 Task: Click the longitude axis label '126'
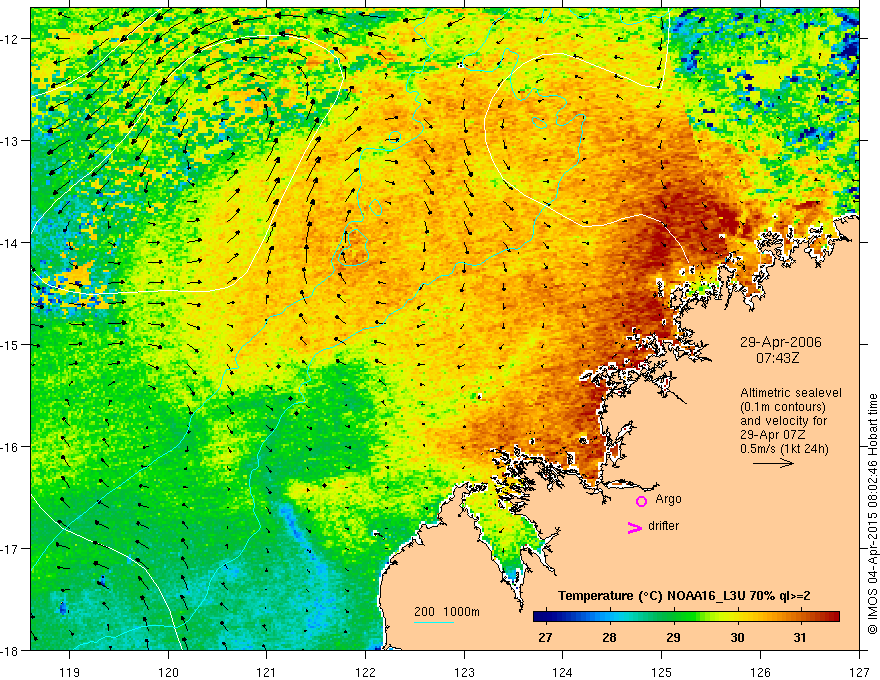pyautogui.click(x=760, y=672)
